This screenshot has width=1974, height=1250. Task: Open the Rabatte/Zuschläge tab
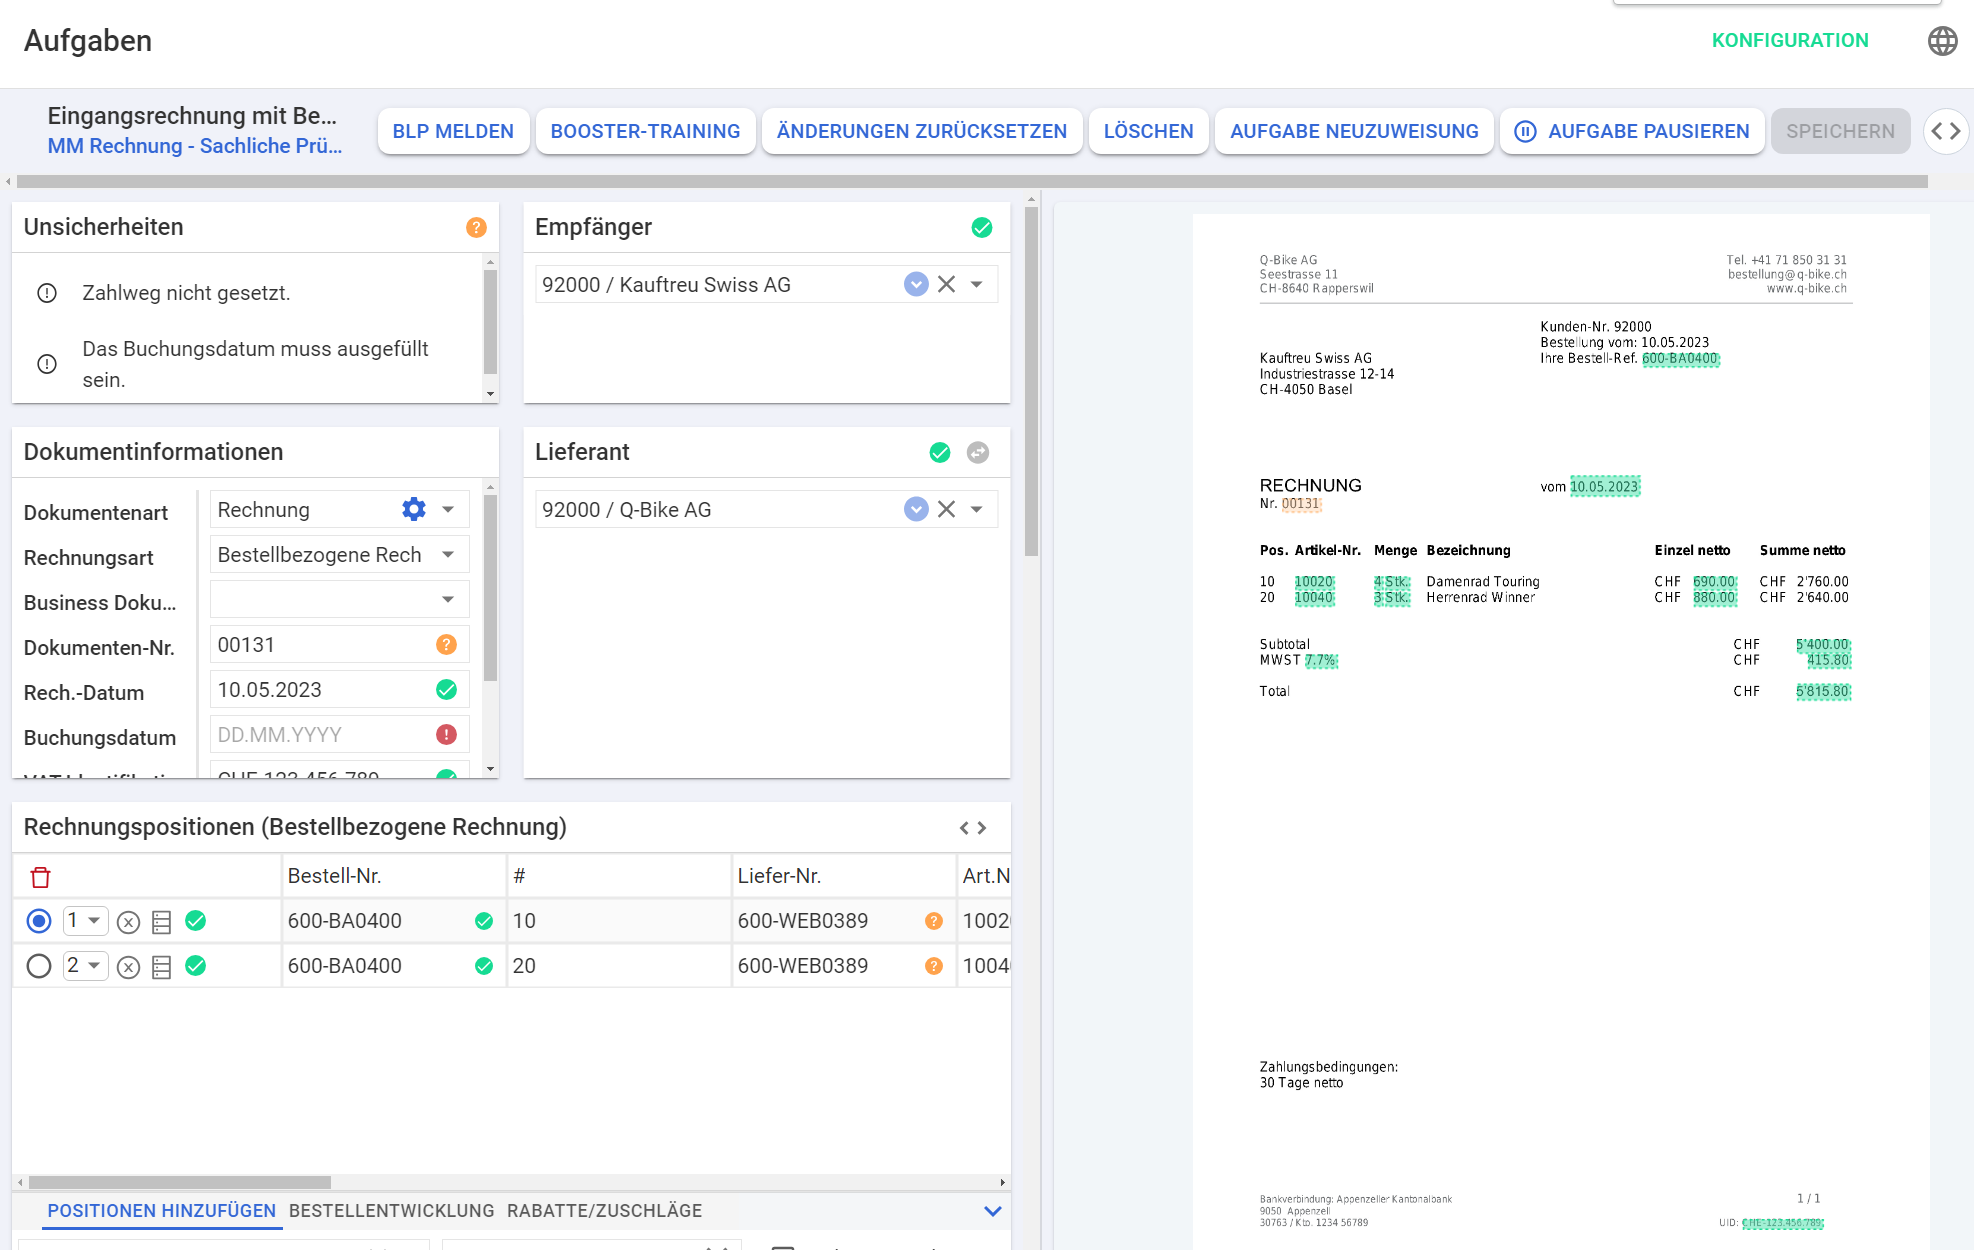click(604, 1211)
